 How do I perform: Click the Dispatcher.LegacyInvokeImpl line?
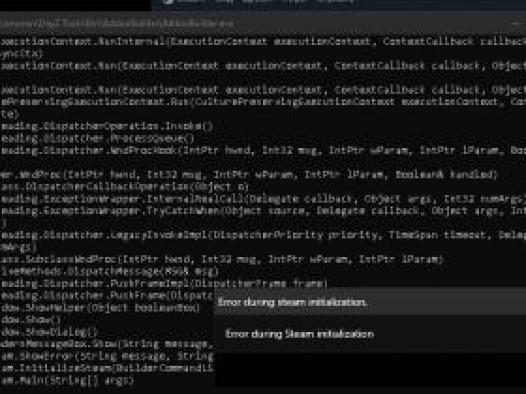pos(263,235)
